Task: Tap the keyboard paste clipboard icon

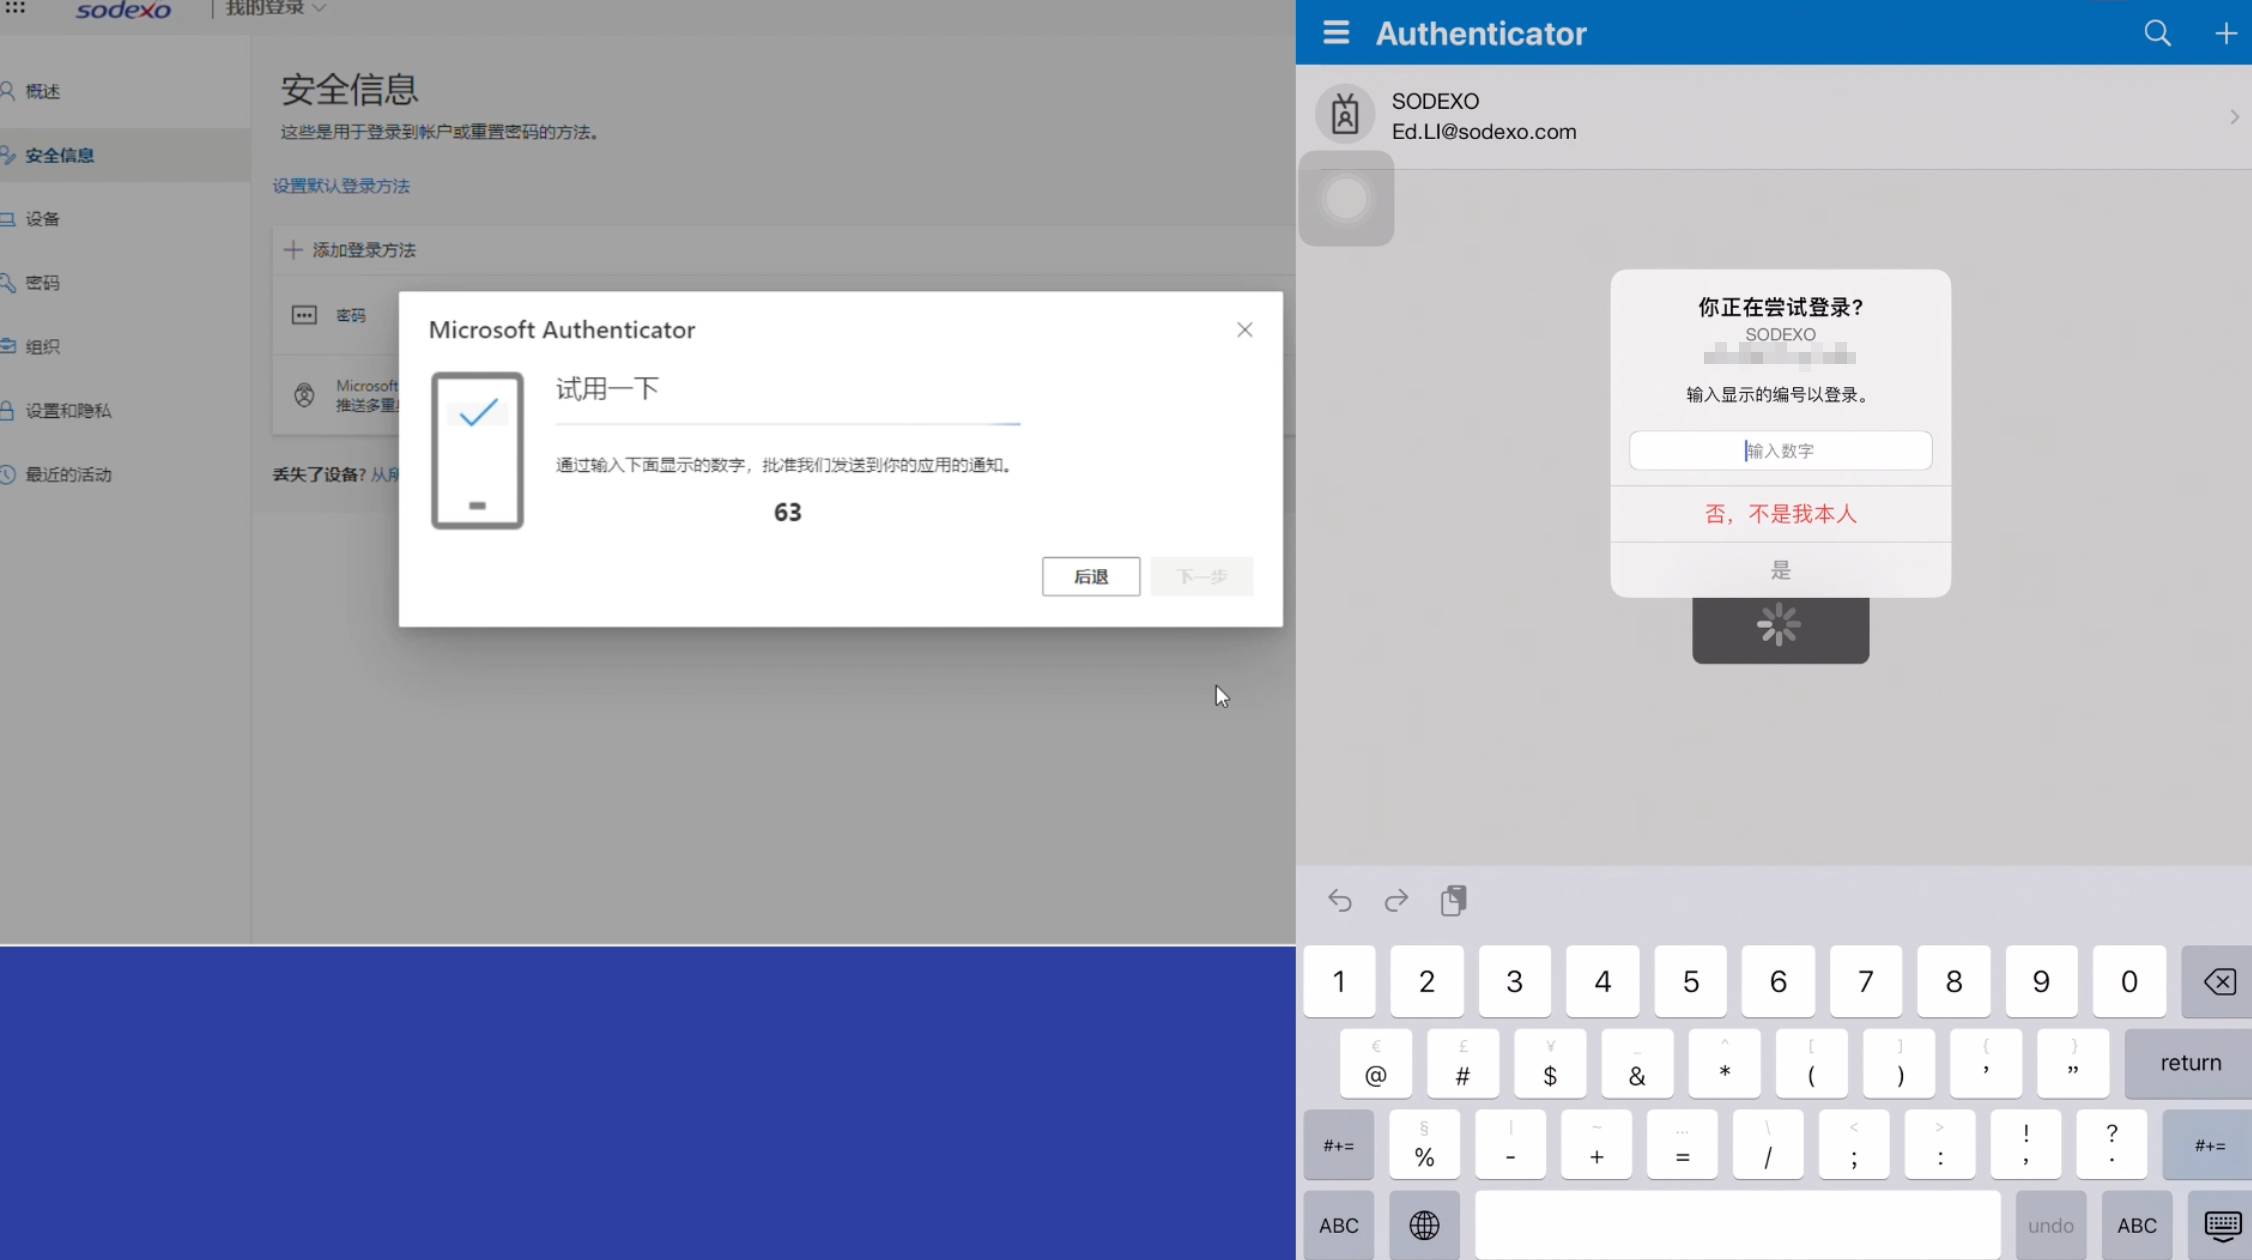Action: tap(1453, 900)
